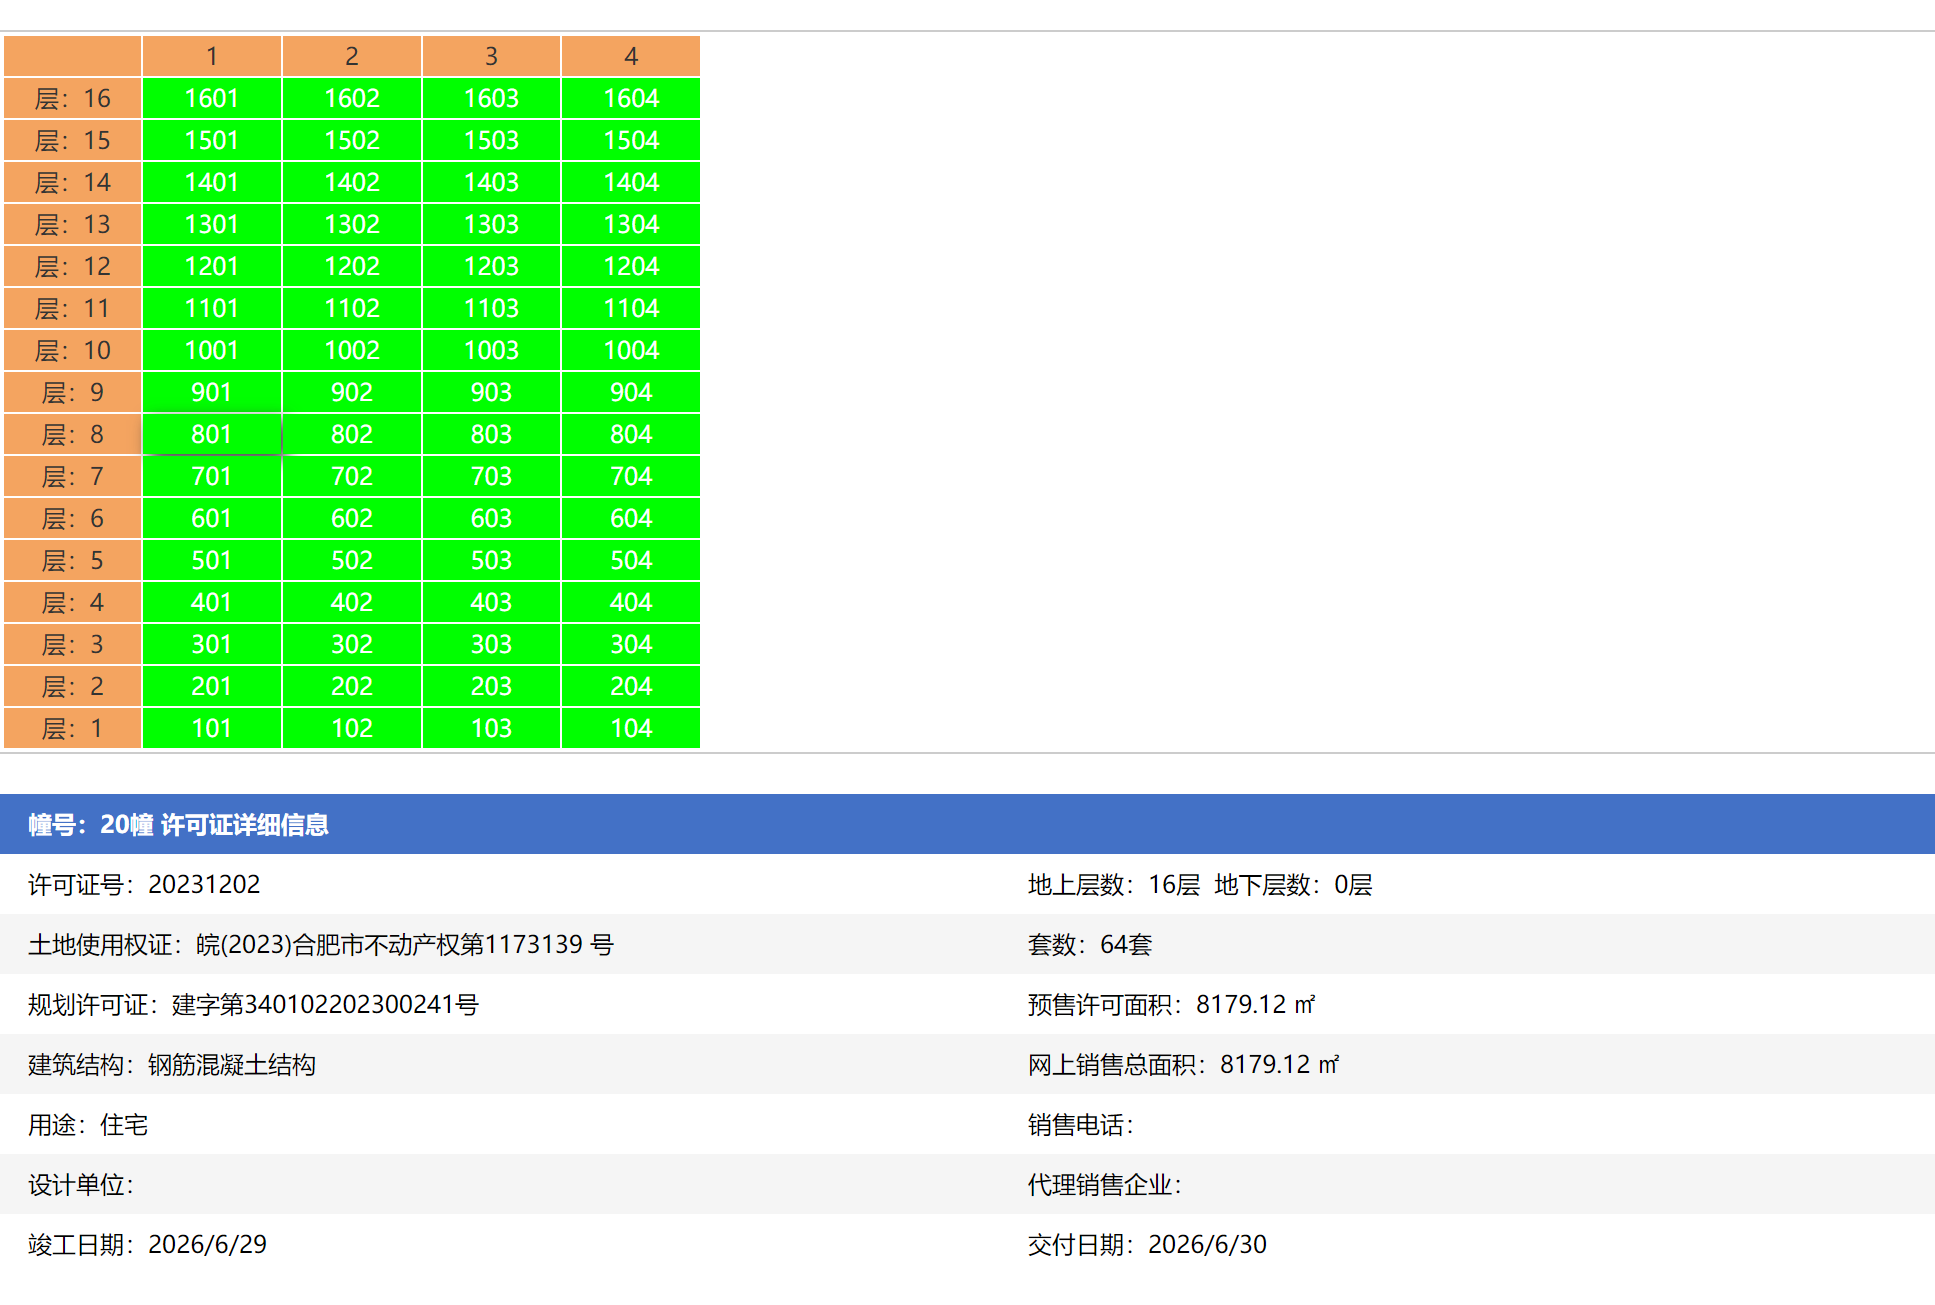Click planning permit 建字第340102202300241号

(x=325, y=1004)
